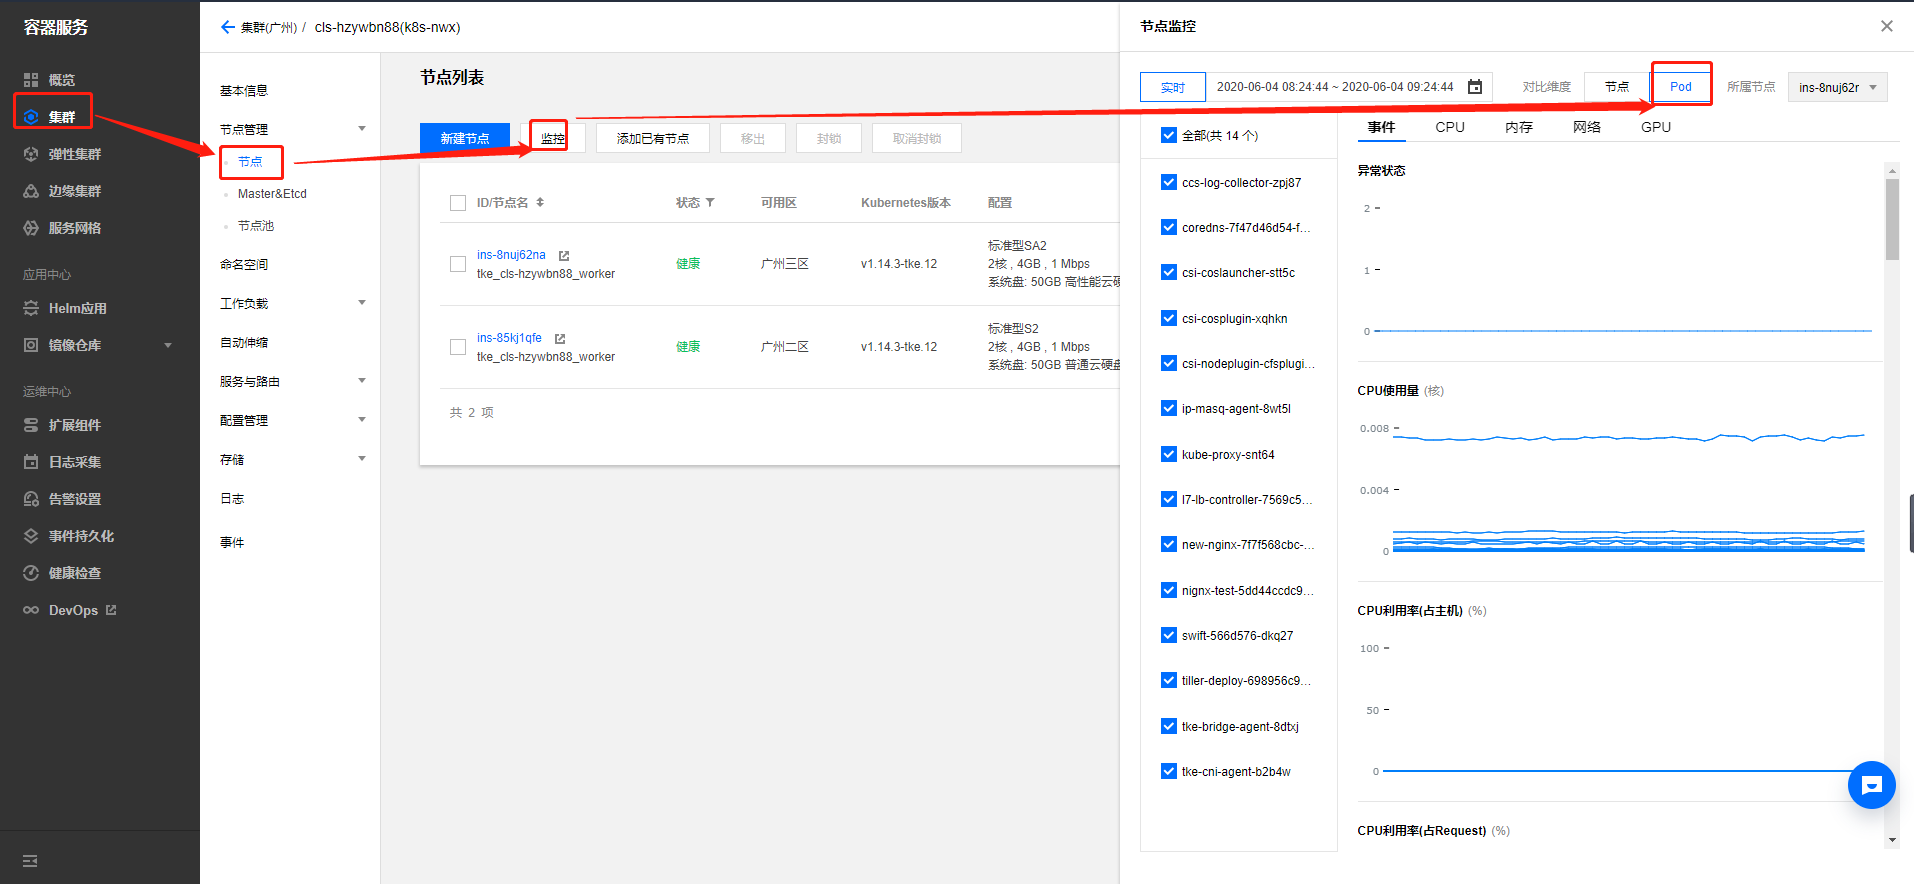Open the blue chat support bubble
The height and width of the screenshot is (884, 1914).
pyautogui.click(x=1872, y=785)
